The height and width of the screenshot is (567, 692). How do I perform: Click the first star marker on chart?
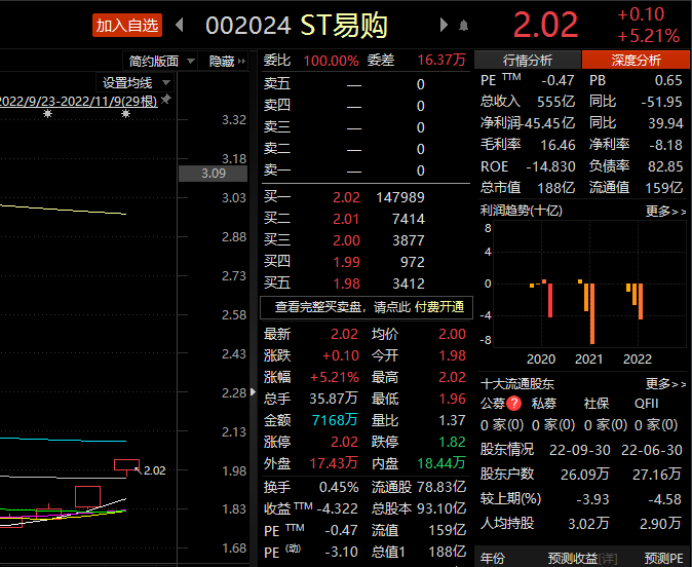[x=47, y=115]
